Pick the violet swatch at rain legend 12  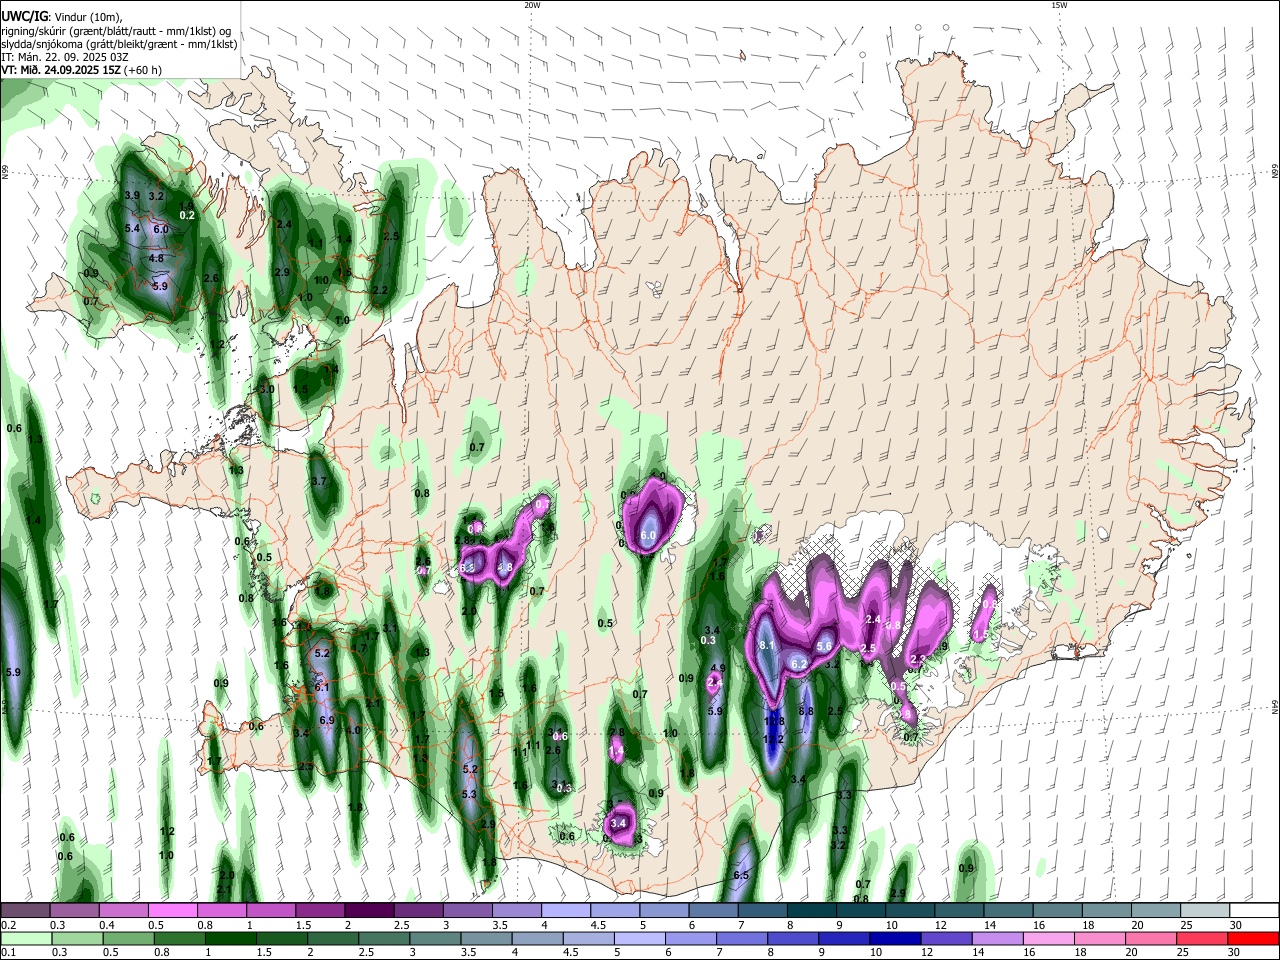945,938
